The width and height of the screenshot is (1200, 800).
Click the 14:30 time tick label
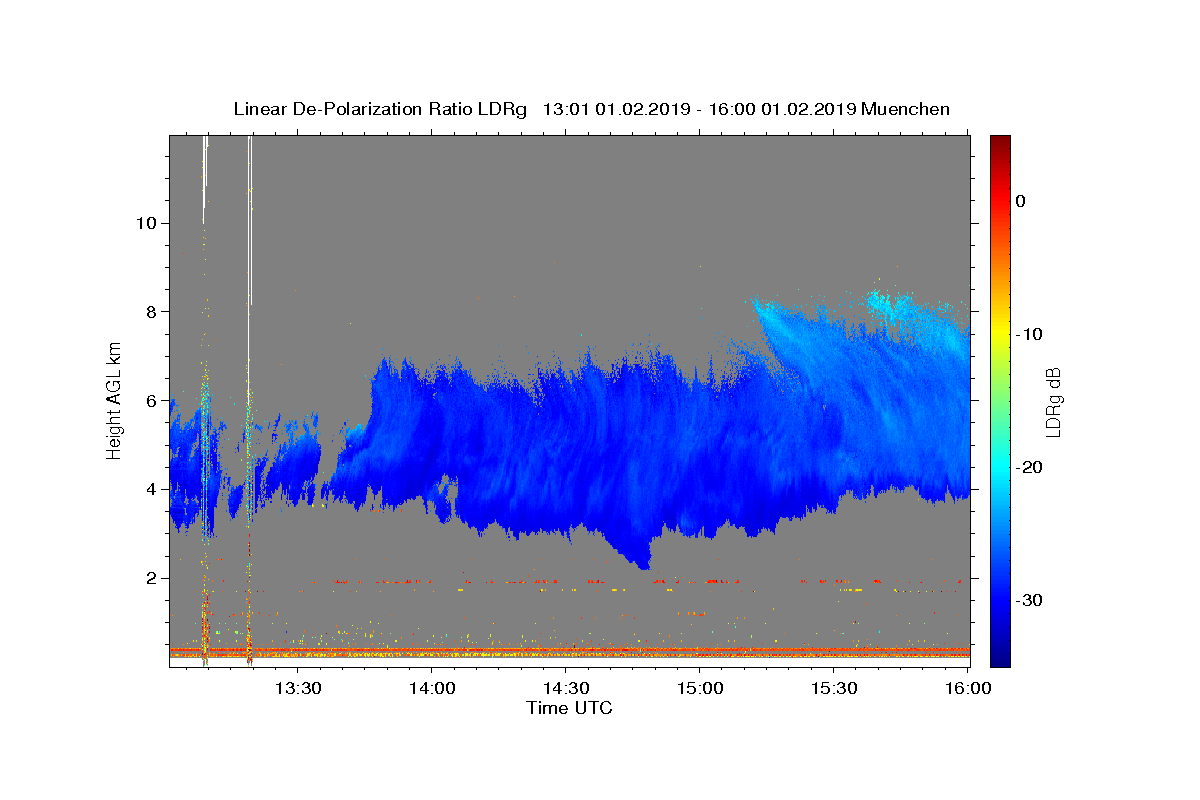[x=565, y=688]
